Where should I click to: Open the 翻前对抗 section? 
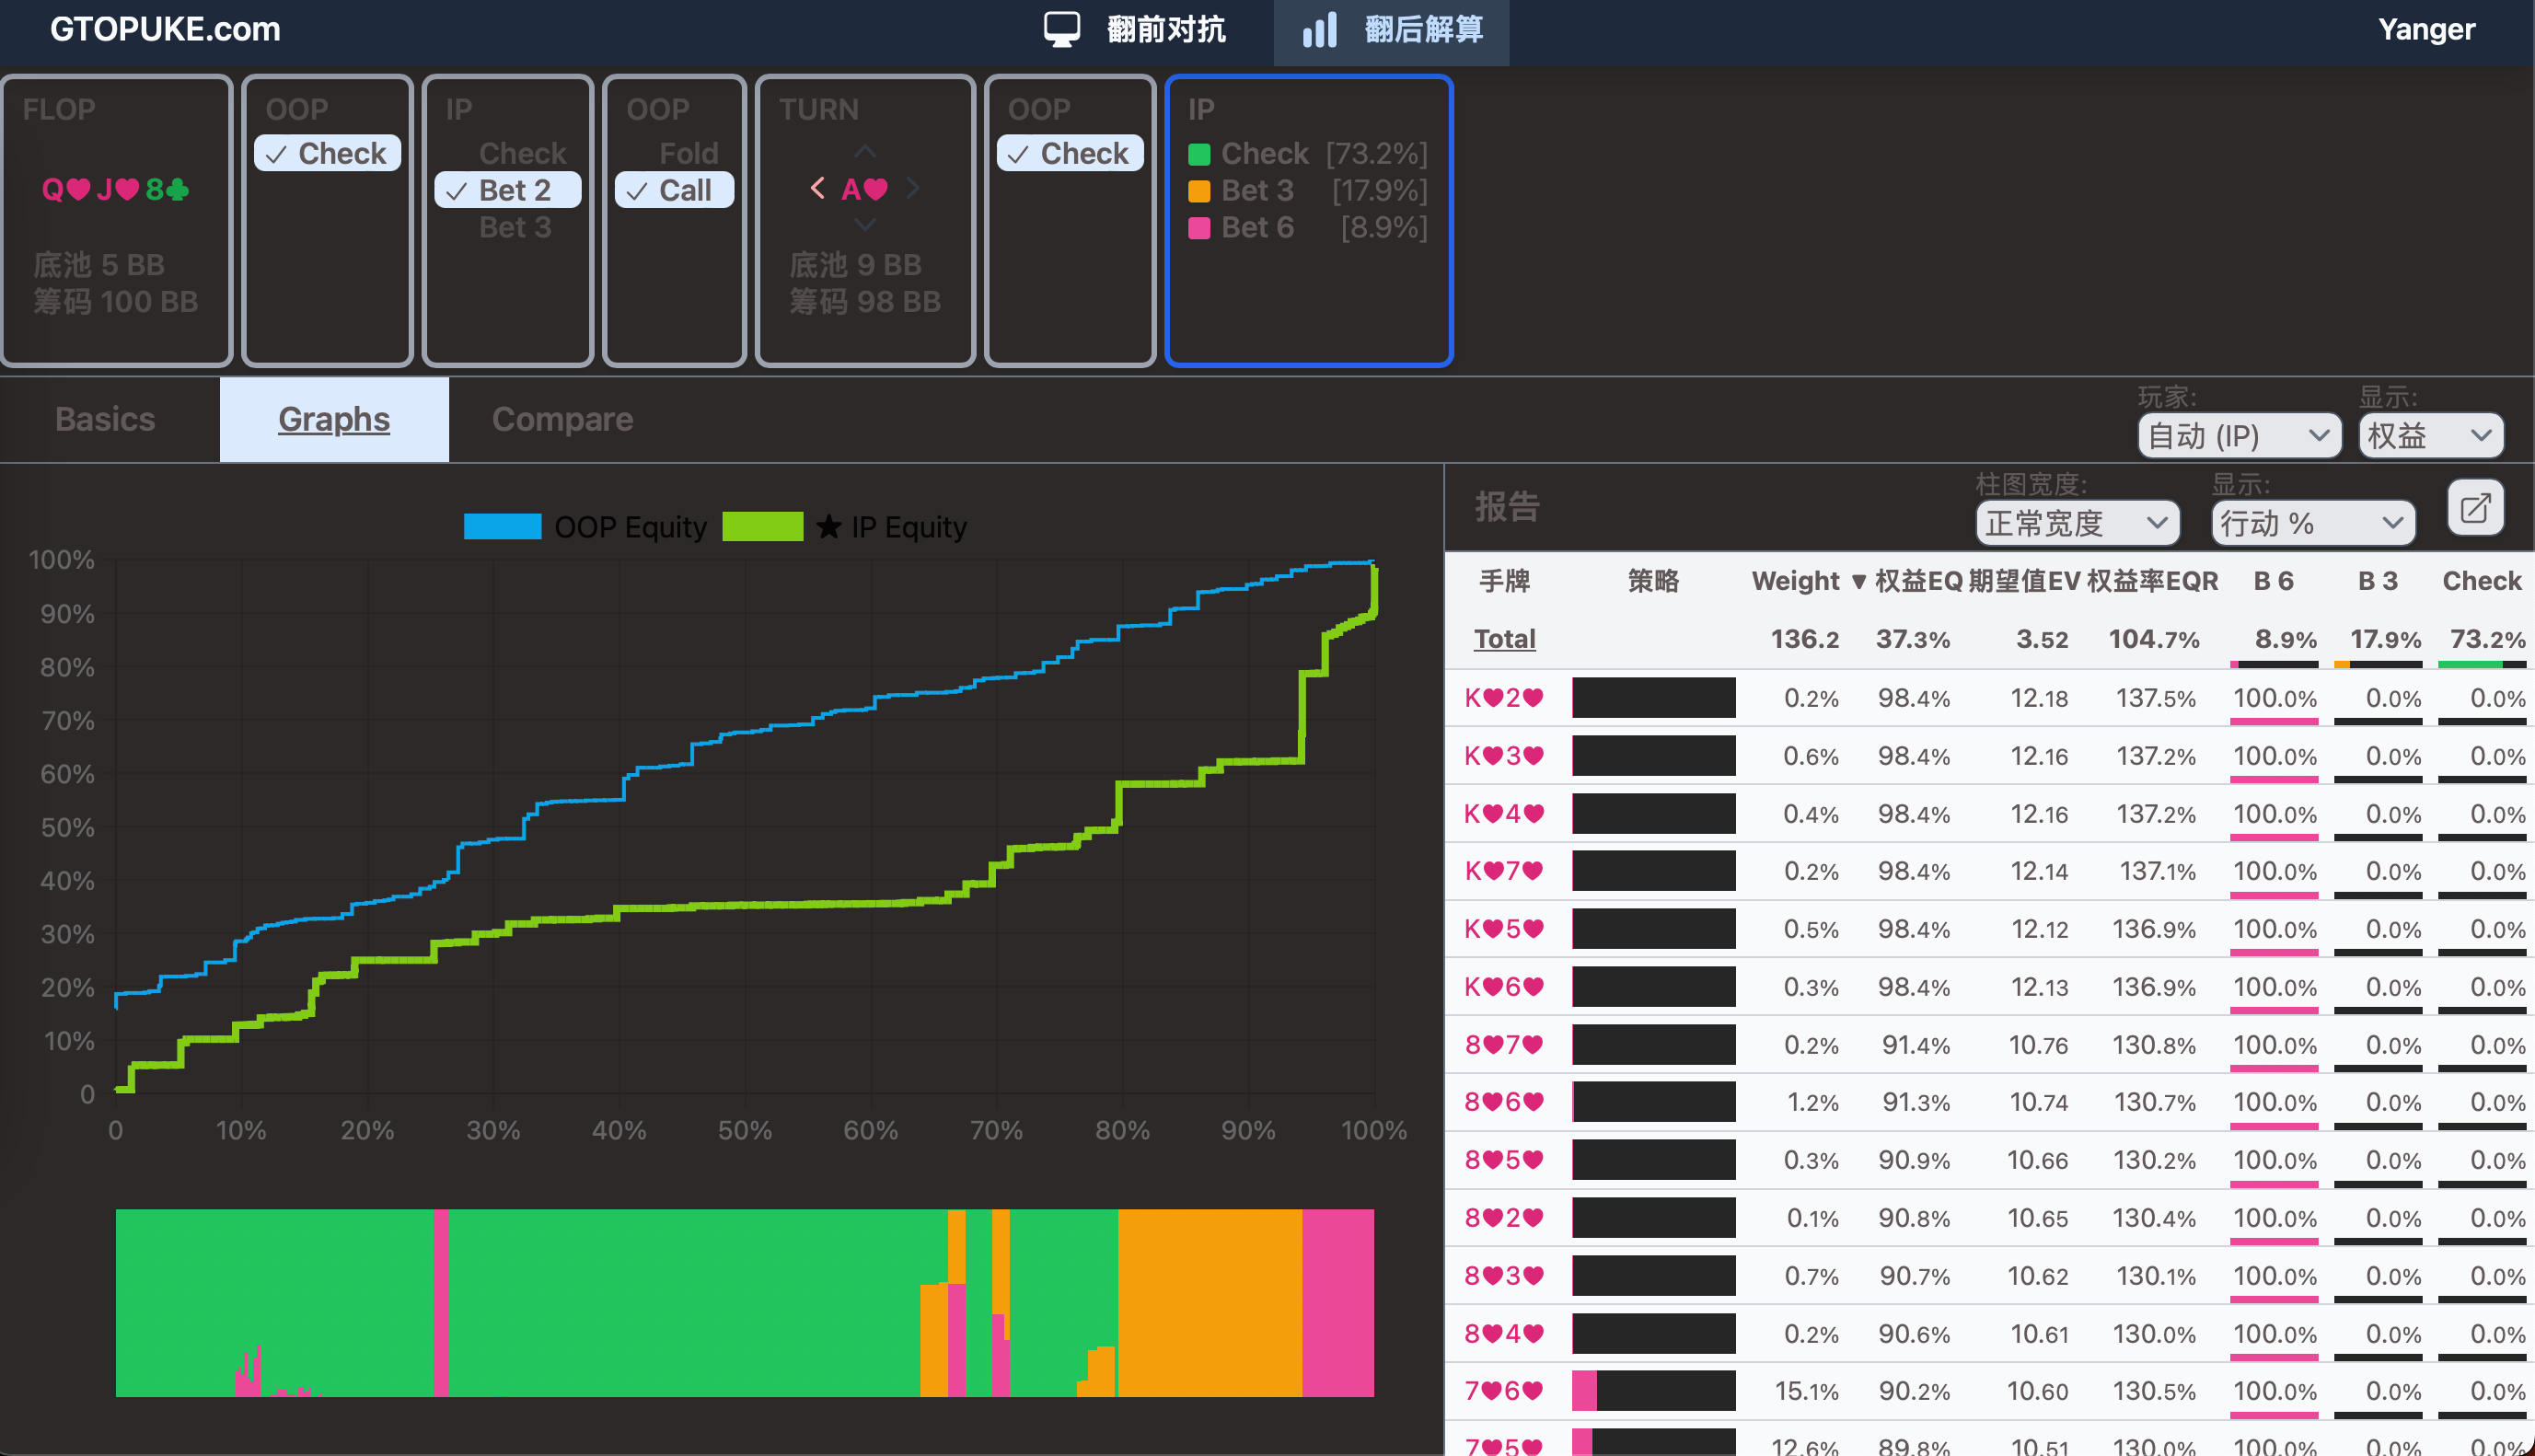(1136, 29)
